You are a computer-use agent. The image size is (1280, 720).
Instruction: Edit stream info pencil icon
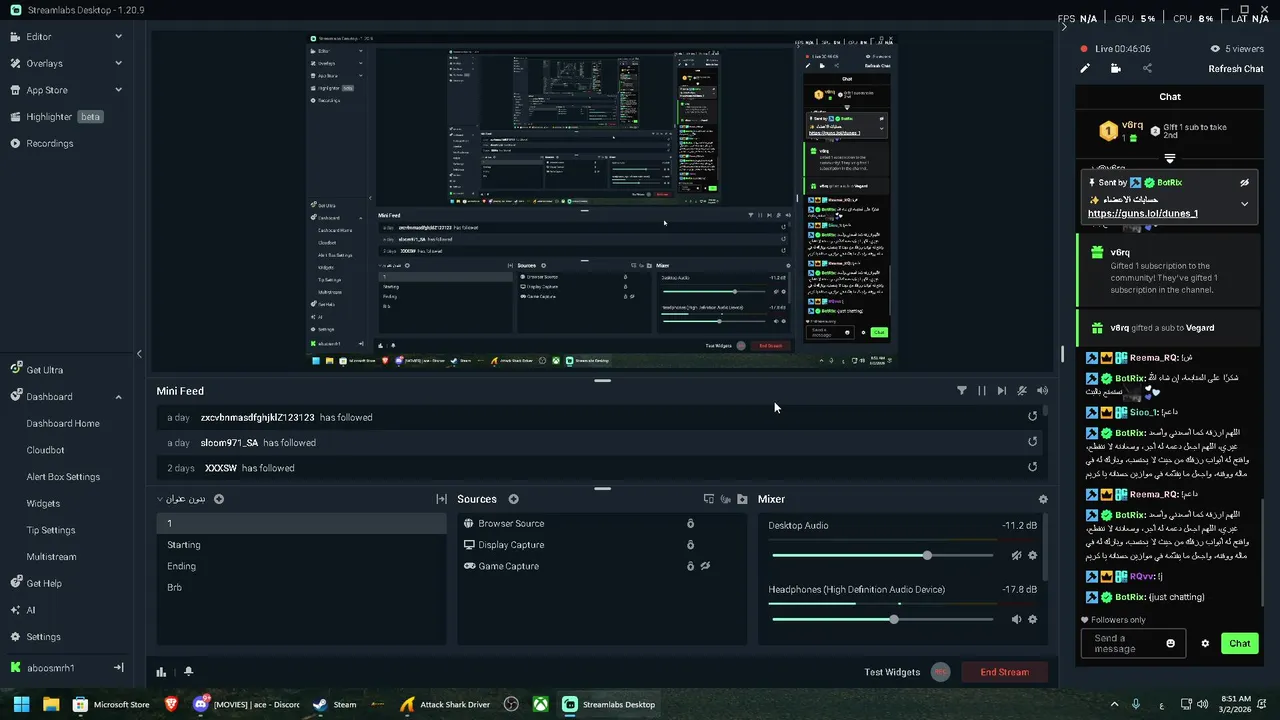pyautogui.click(x=1085, y=69)
